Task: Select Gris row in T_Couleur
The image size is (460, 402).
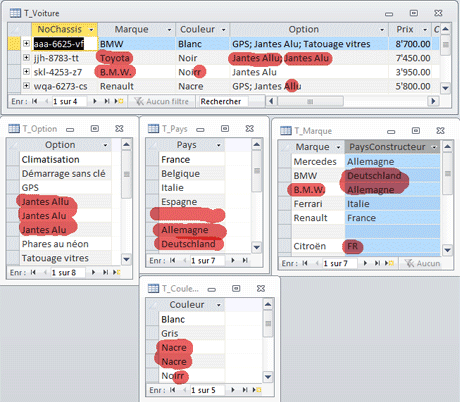Action: point(192,333)
